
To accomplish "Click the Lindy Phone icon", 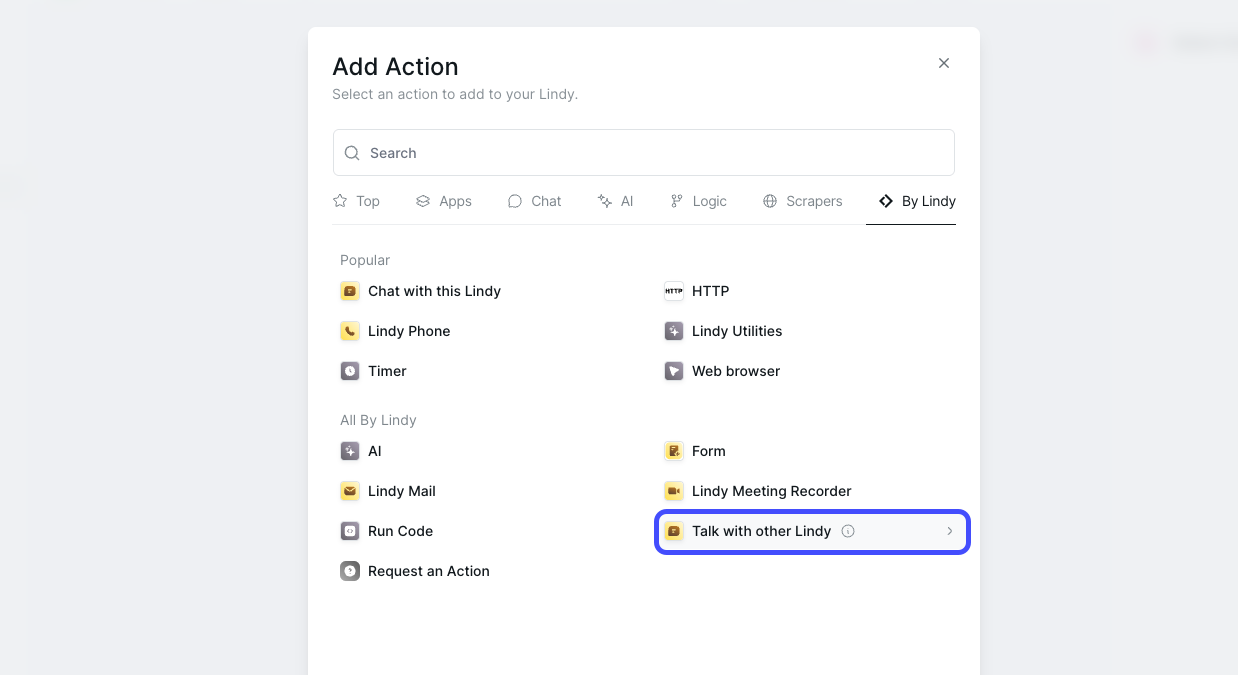I will (x=350, y=331).
